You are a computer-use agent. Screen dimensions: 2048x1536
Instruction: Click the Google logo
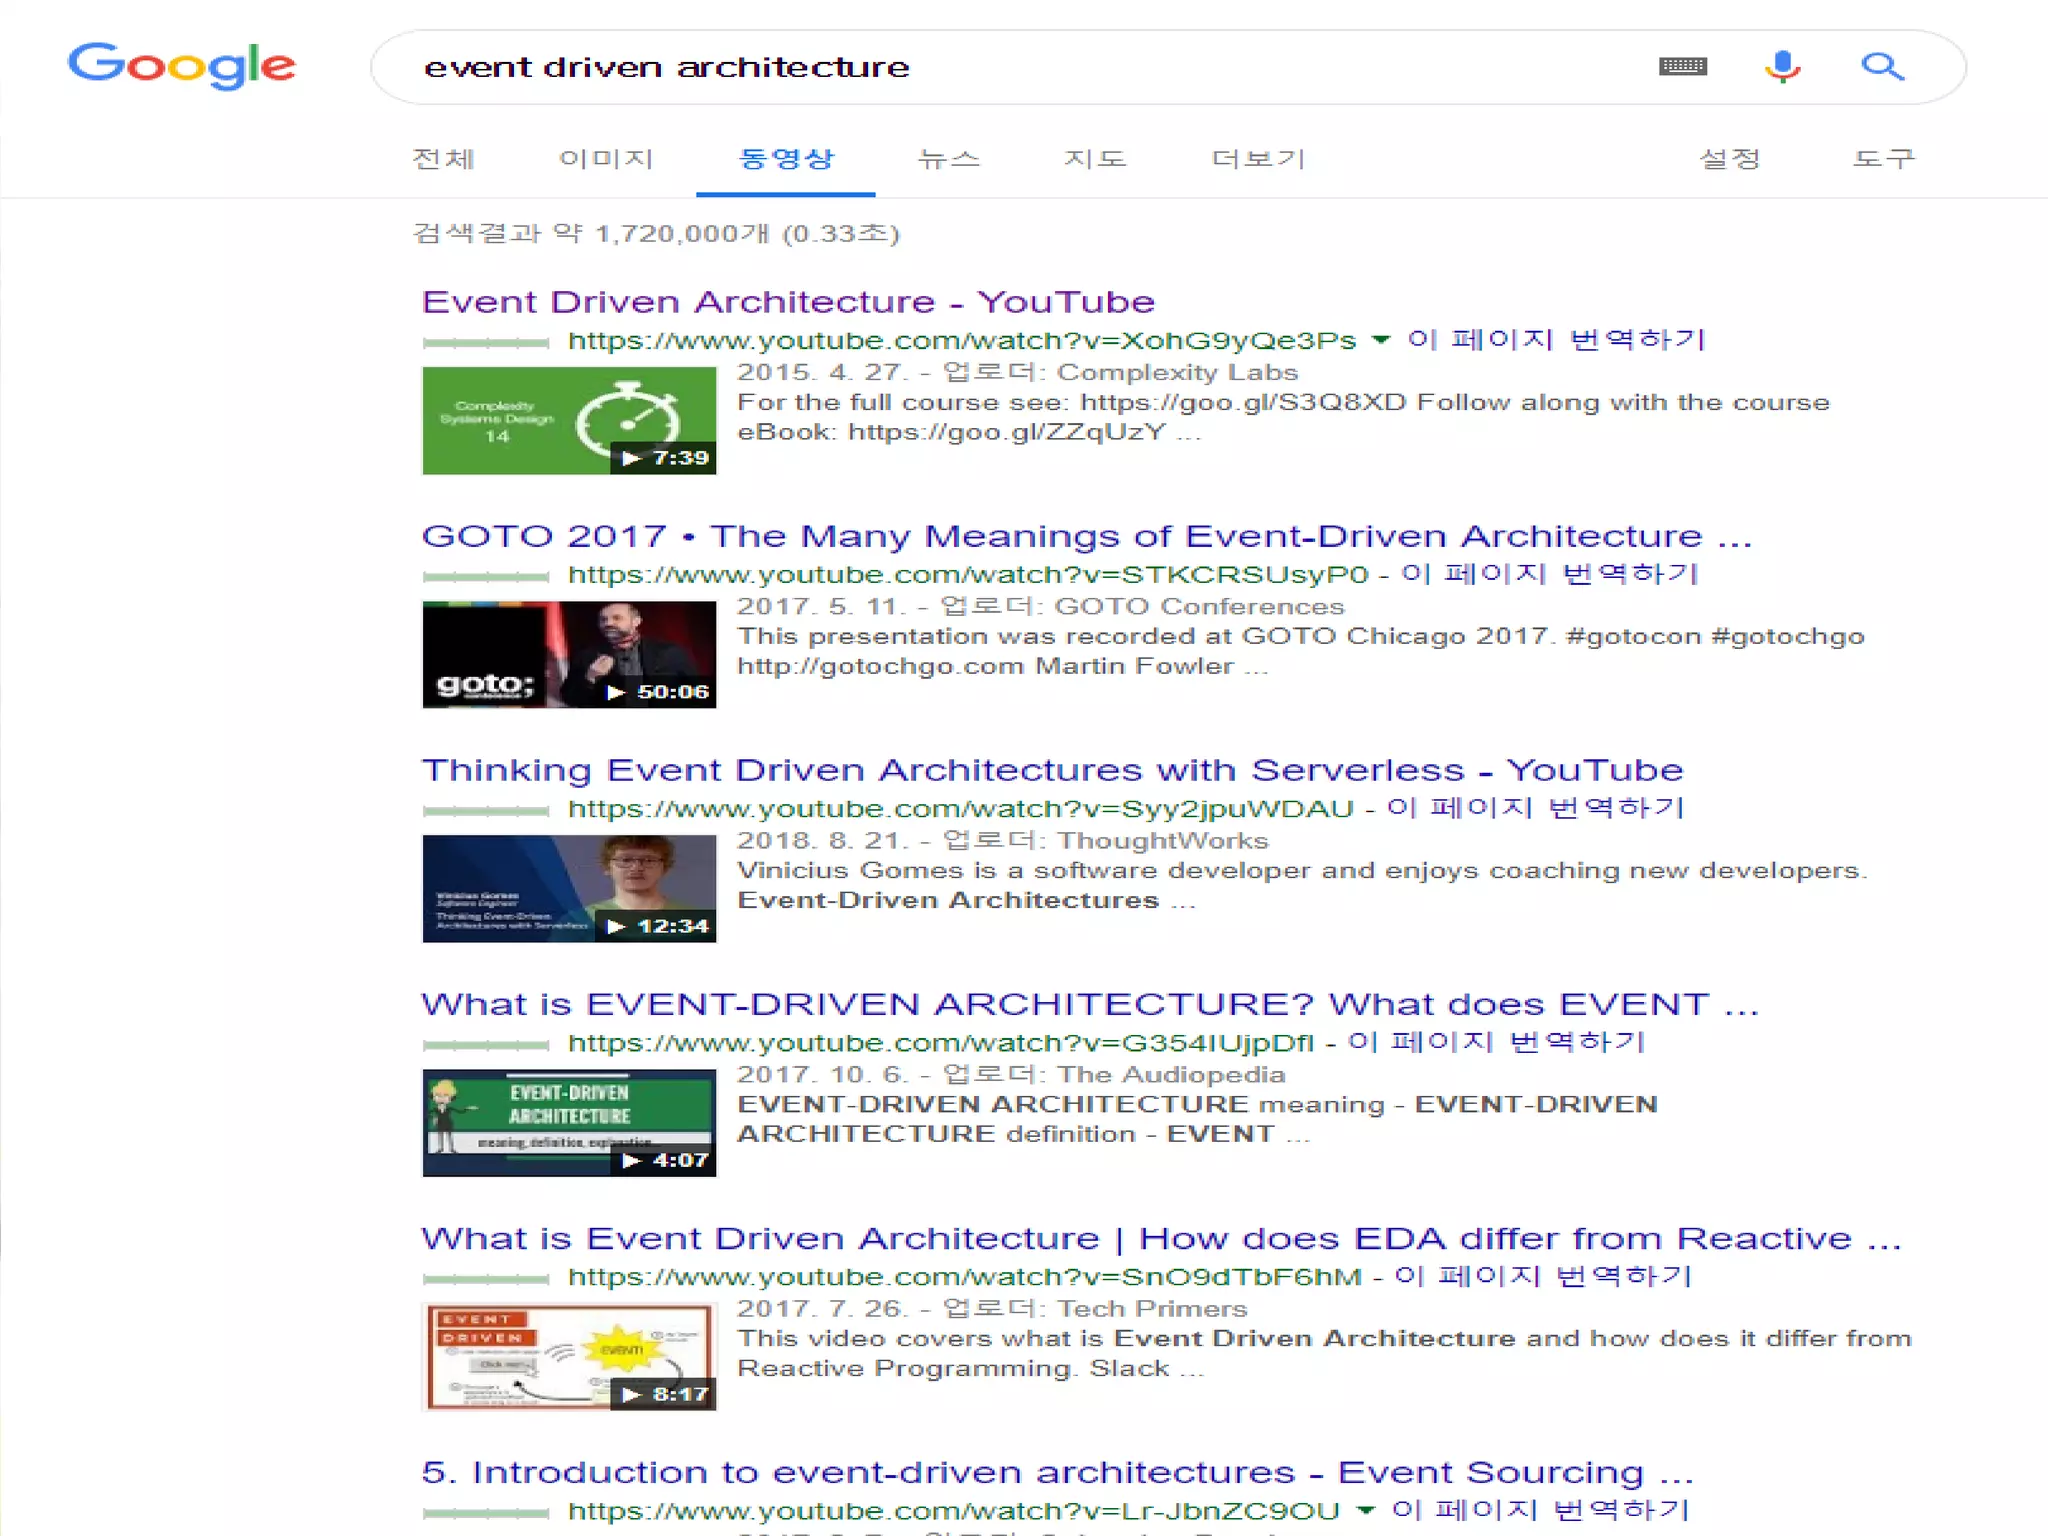181,66
